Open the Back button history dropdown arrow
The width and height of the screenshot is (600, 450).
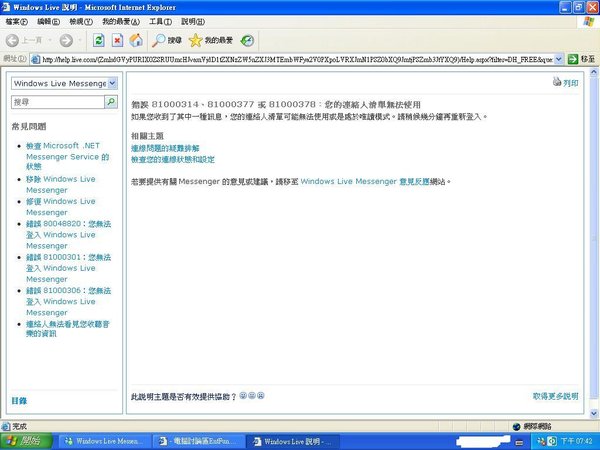[x=49, y=40]
